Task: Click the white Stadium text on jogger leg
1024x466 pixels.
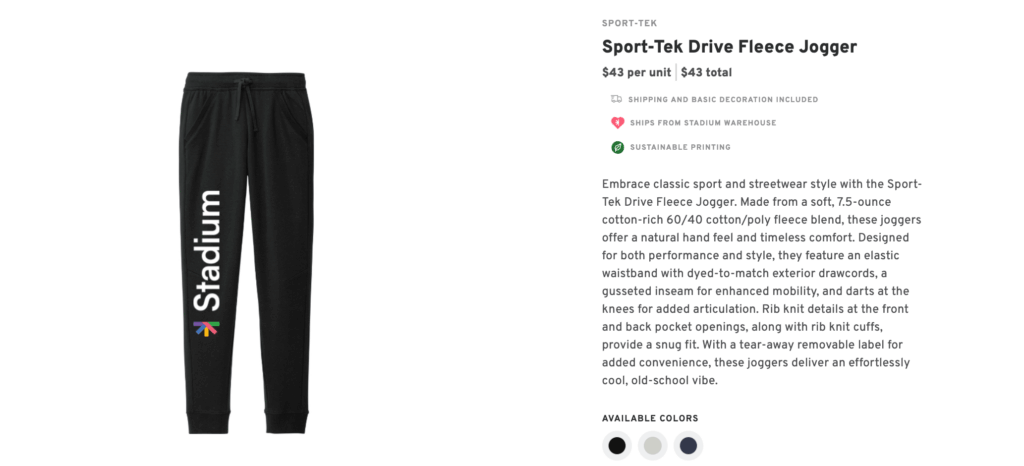Action: tap(207, 250)
